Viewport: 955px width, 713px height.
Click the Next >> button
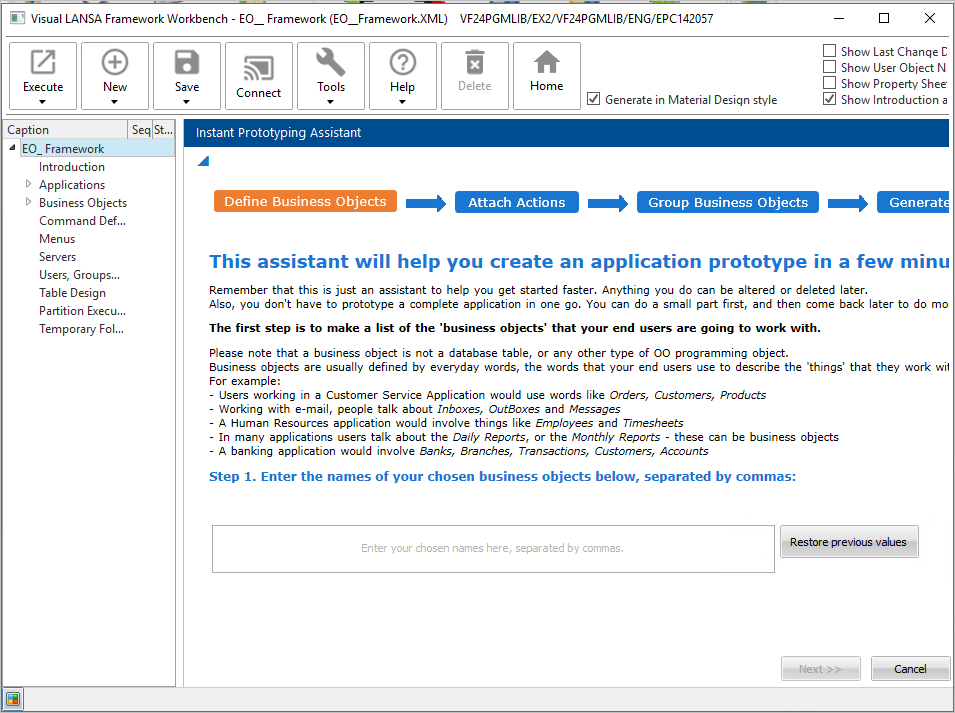coord(820,669)
